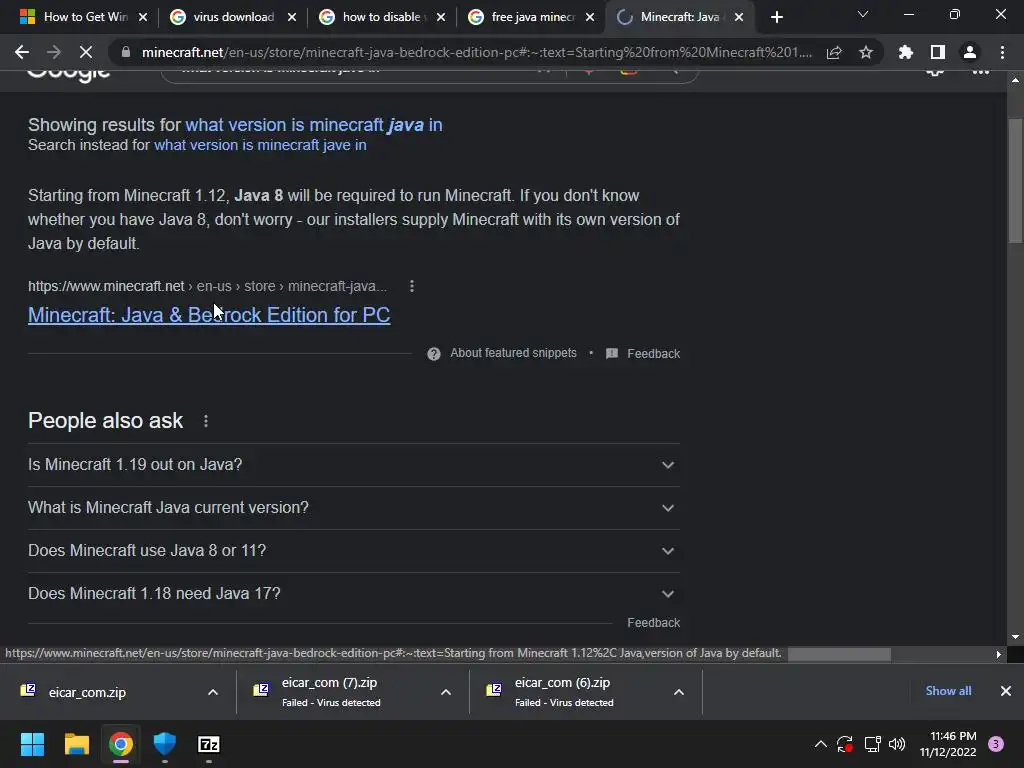The width and height of the screenshot is (1024, 768).
Task: Open a new tab with the plus button
Action: (776, 17)
